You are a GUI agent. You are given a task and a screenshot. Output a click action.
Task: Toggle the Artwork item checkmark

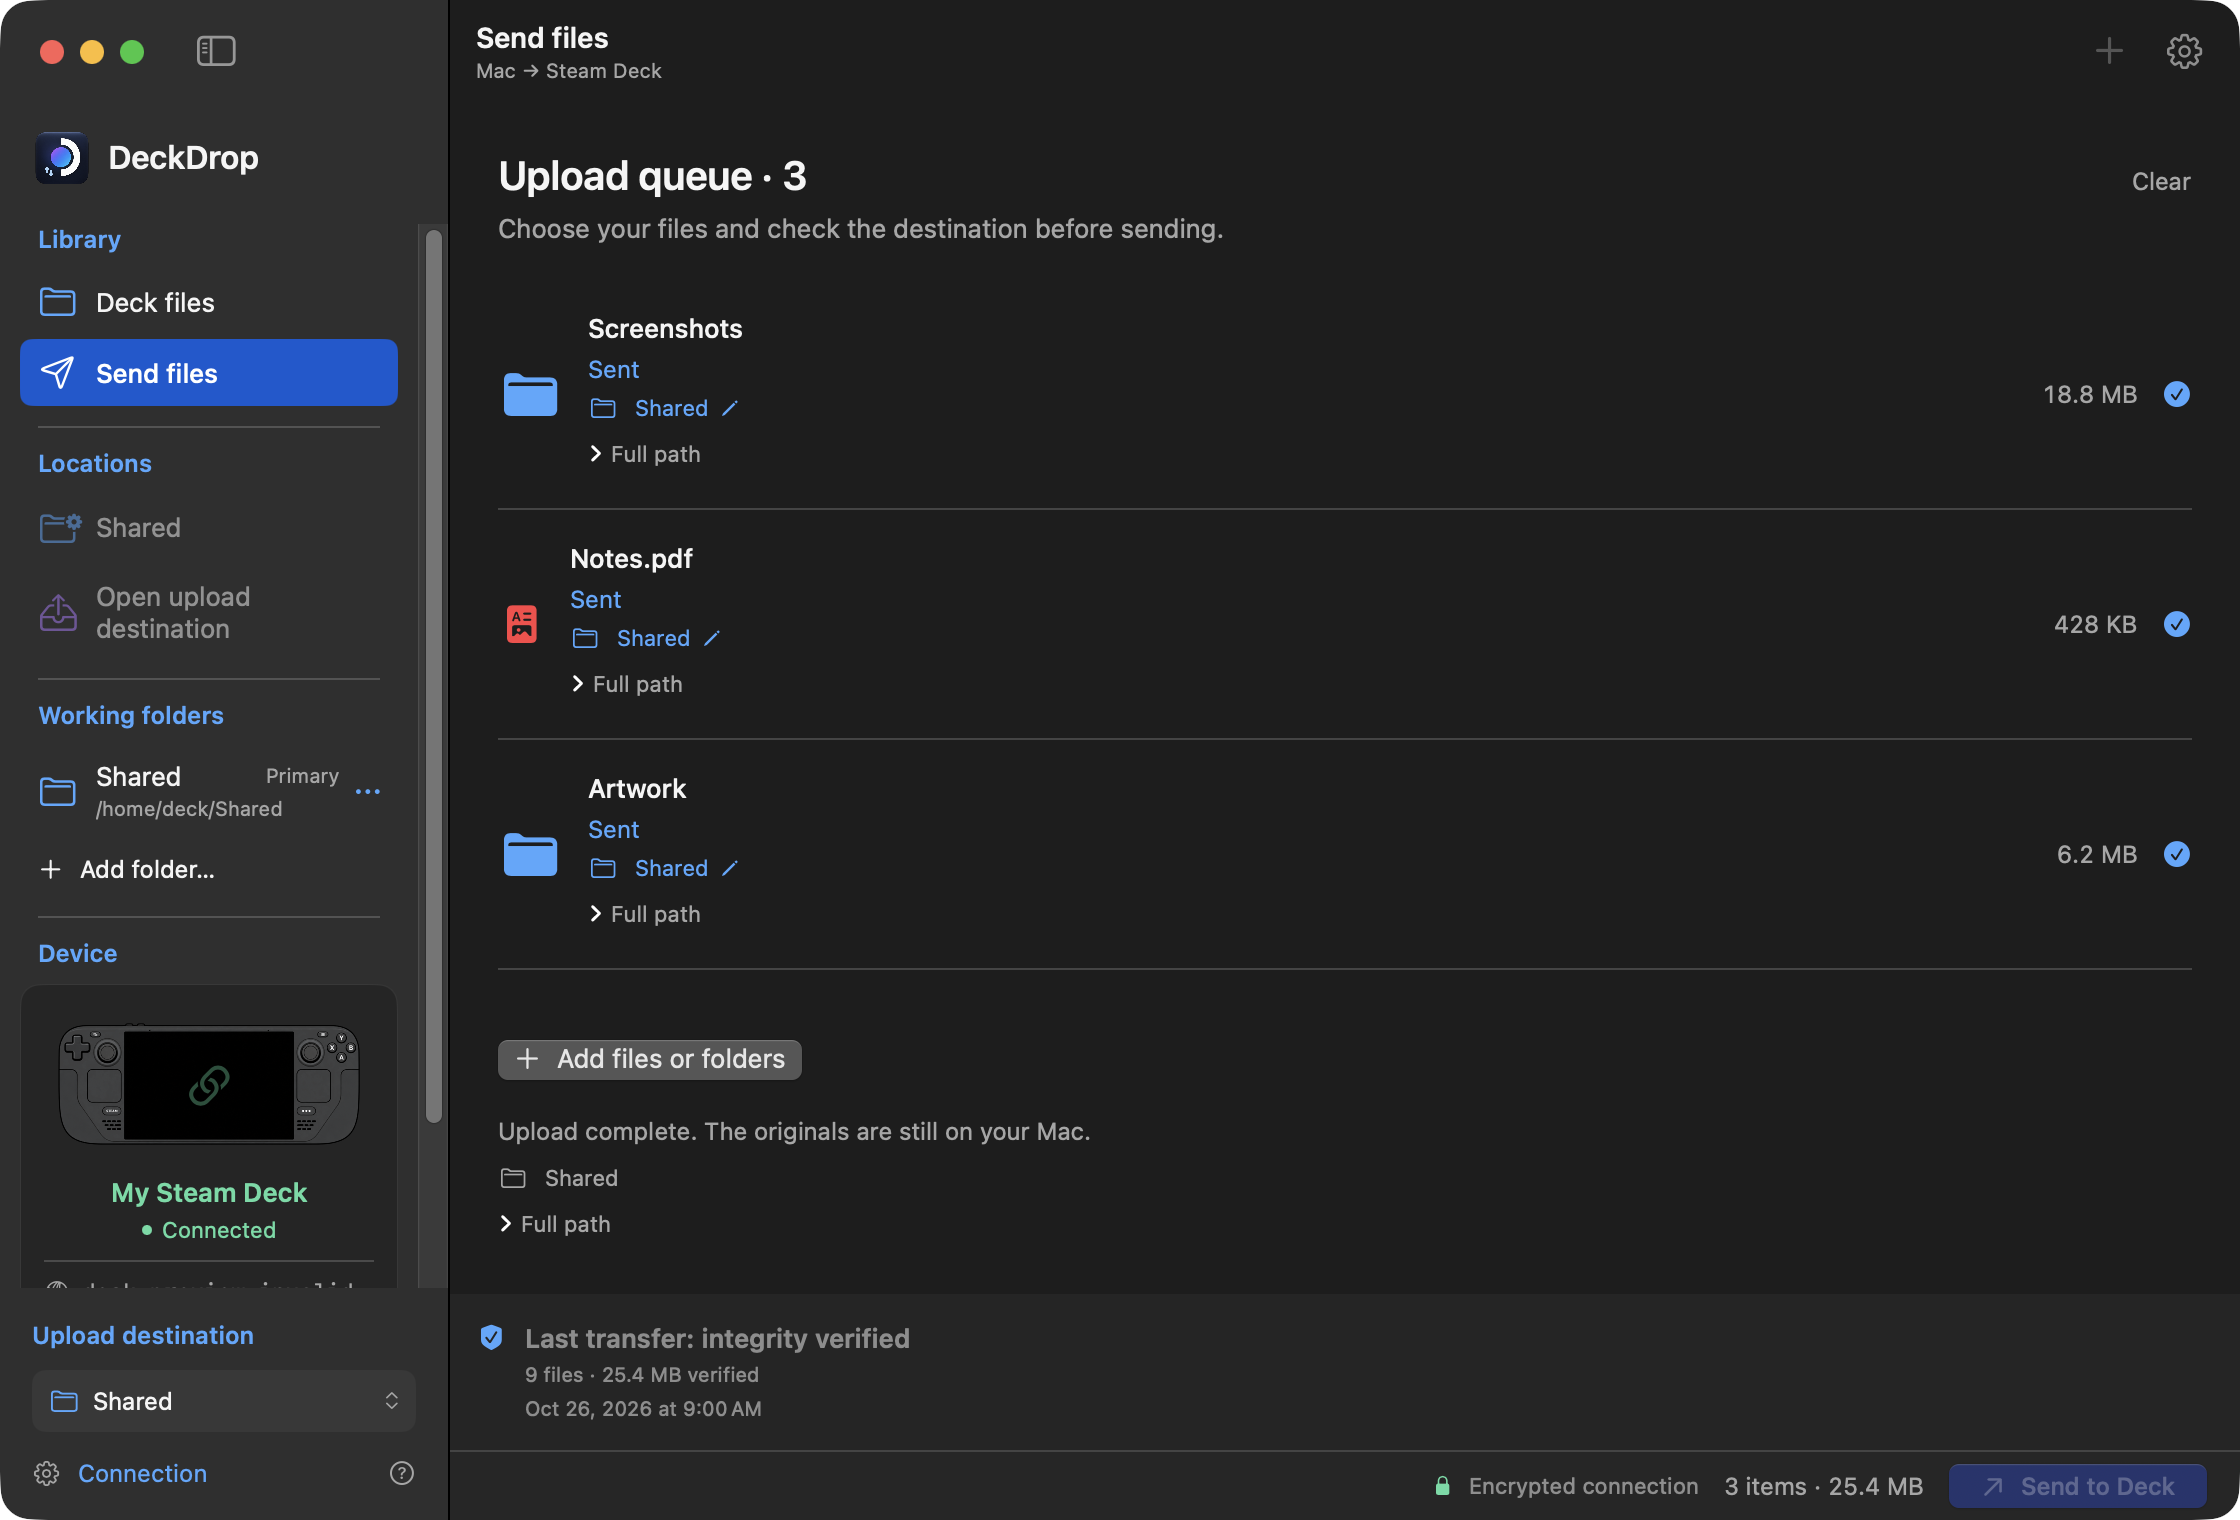click(2177, 854)
